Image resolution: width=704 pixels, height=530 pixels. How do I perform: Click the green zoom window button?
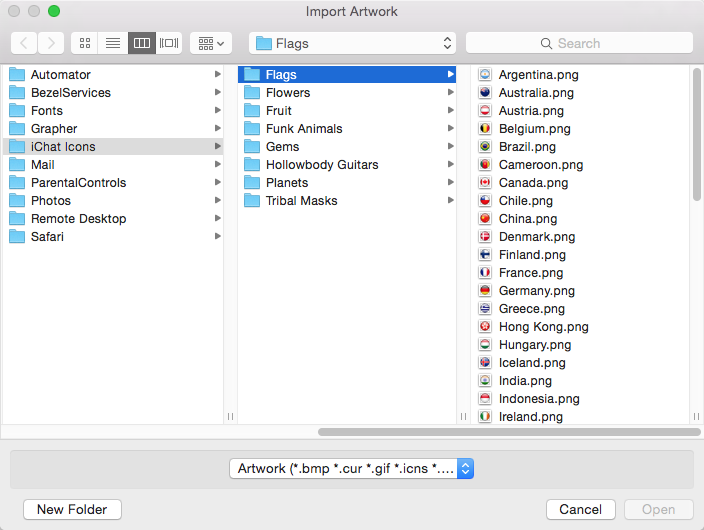click(54, 11)
